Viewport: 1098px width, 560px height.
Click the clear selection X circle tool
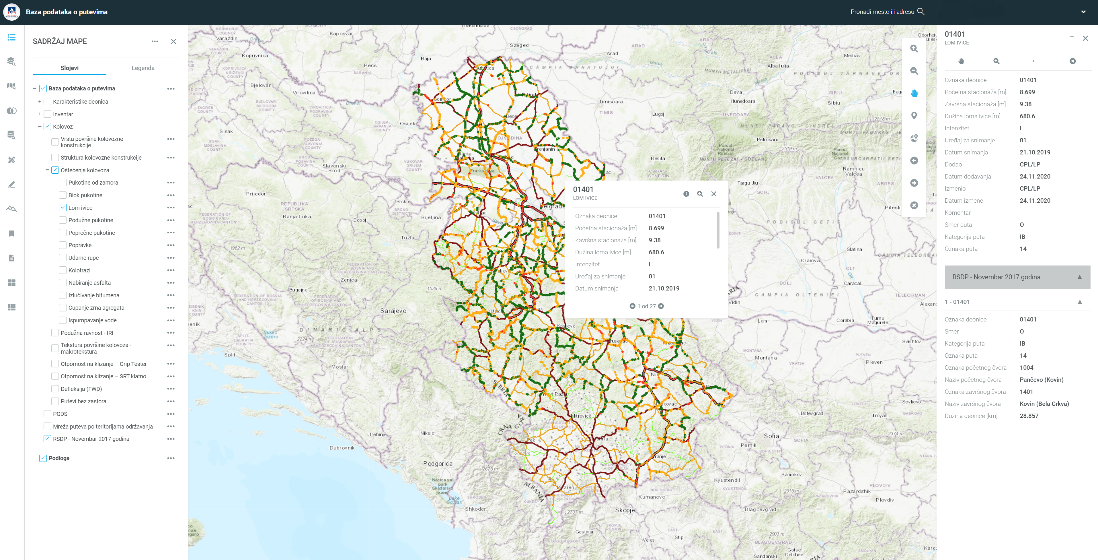click(914, 206)
